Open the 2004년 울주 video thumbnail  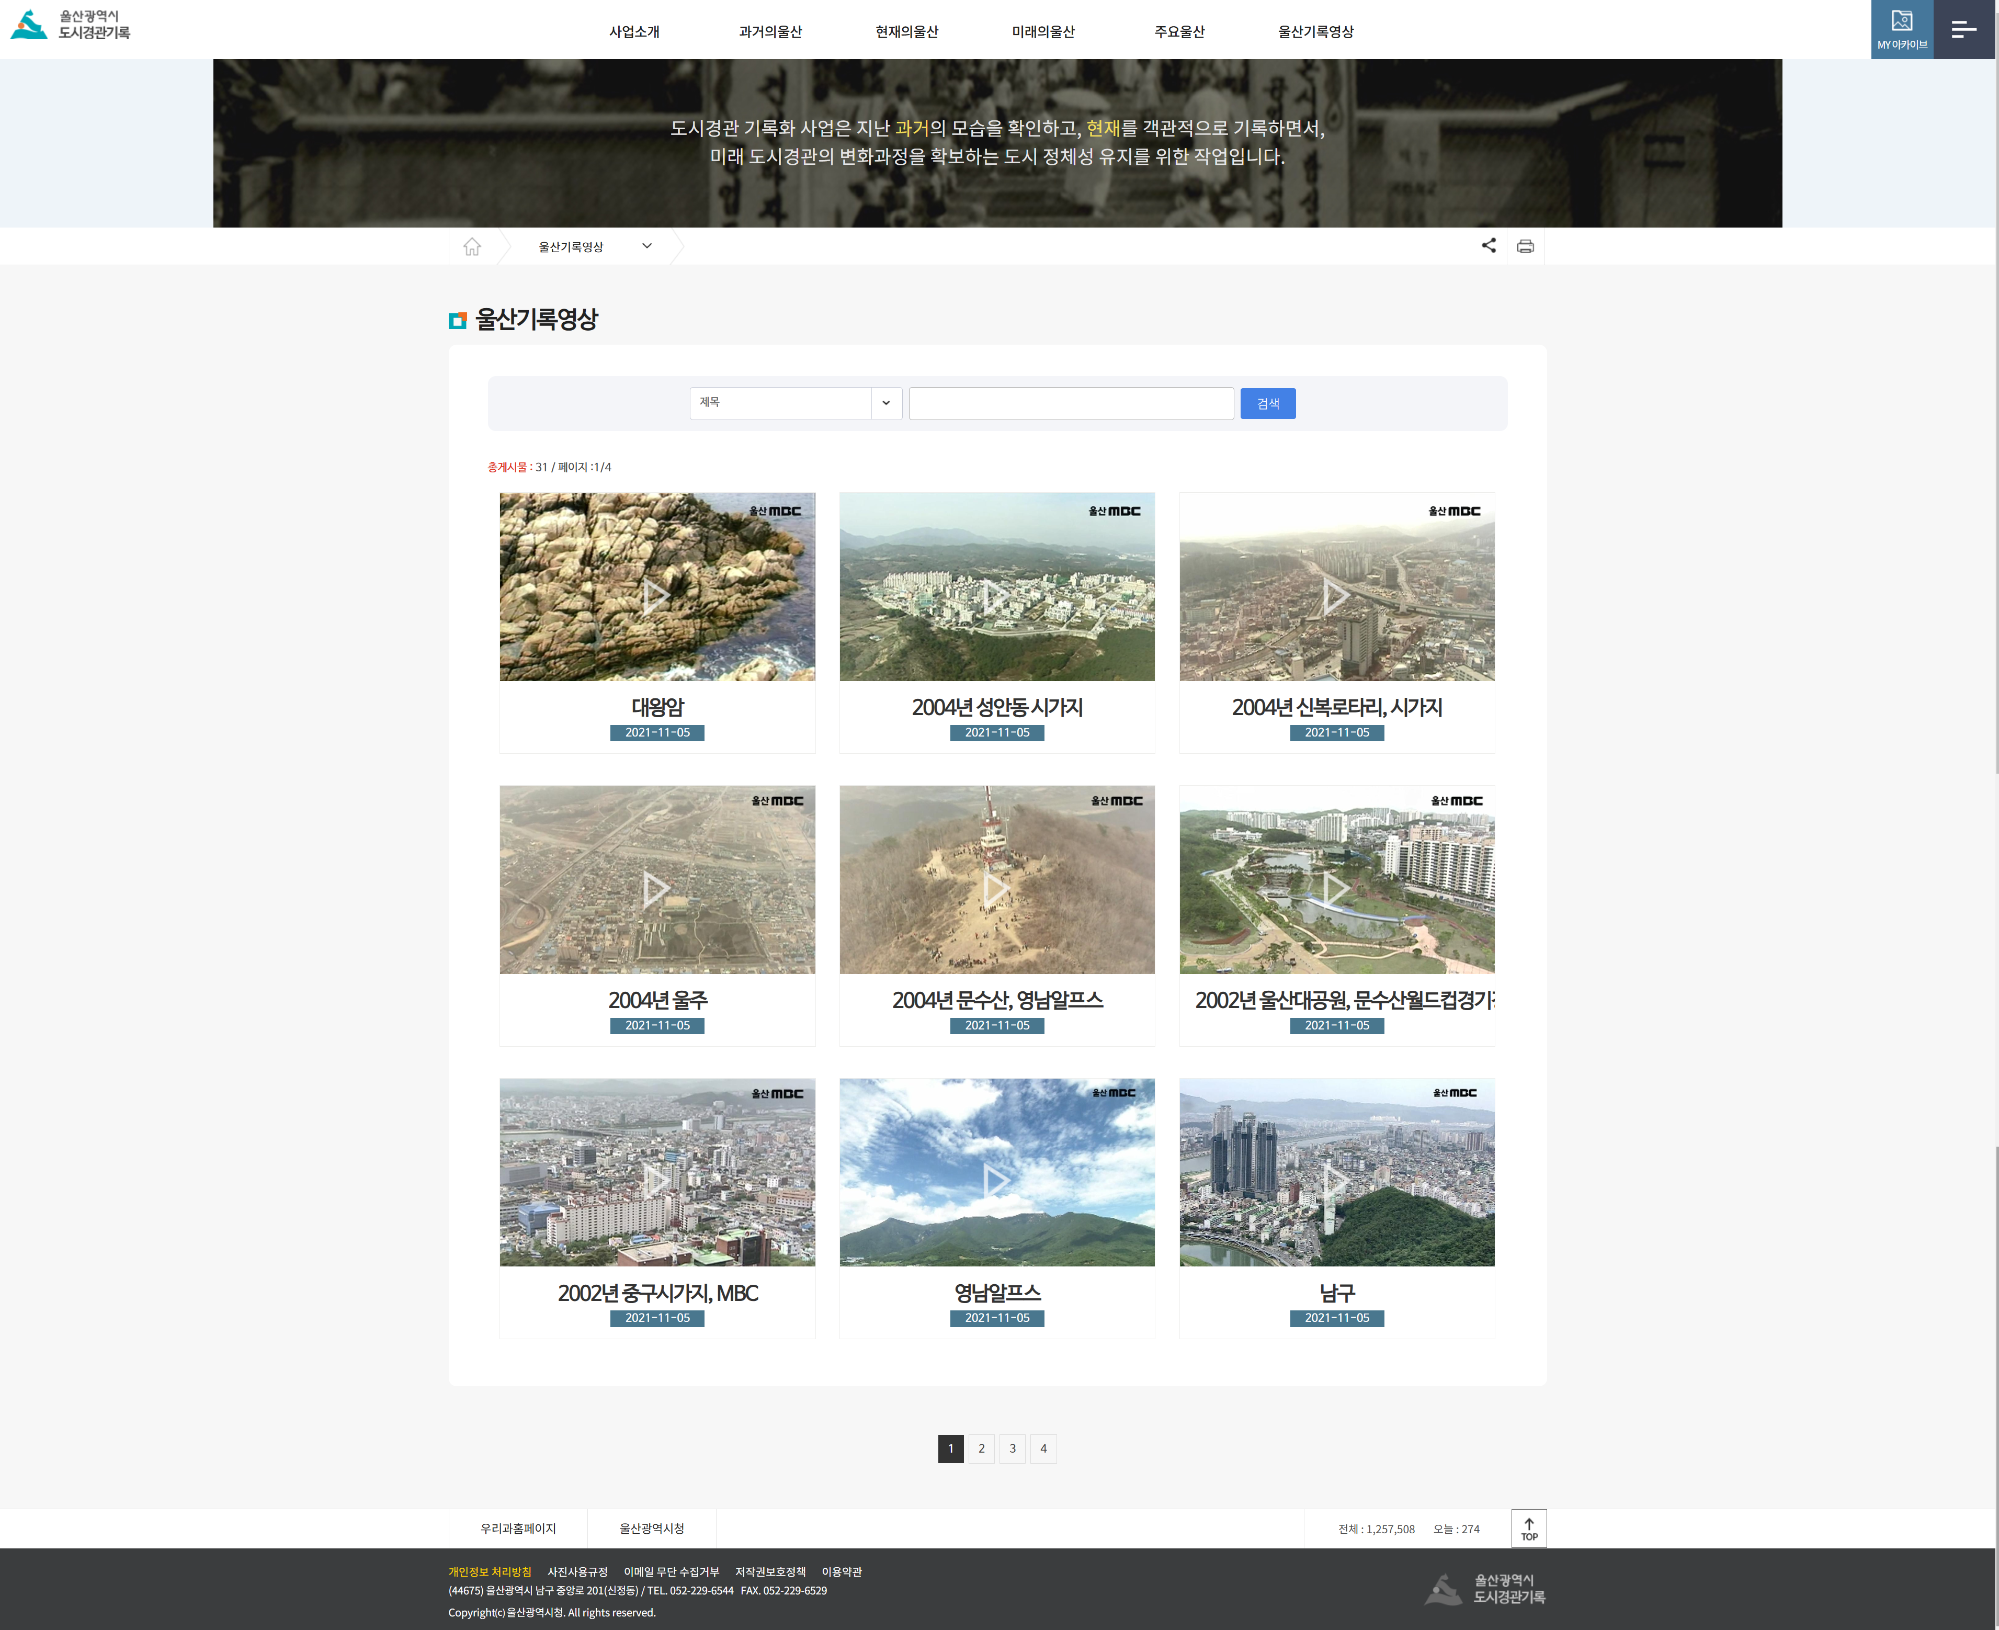pyautogui.click(x=657, y=880)
